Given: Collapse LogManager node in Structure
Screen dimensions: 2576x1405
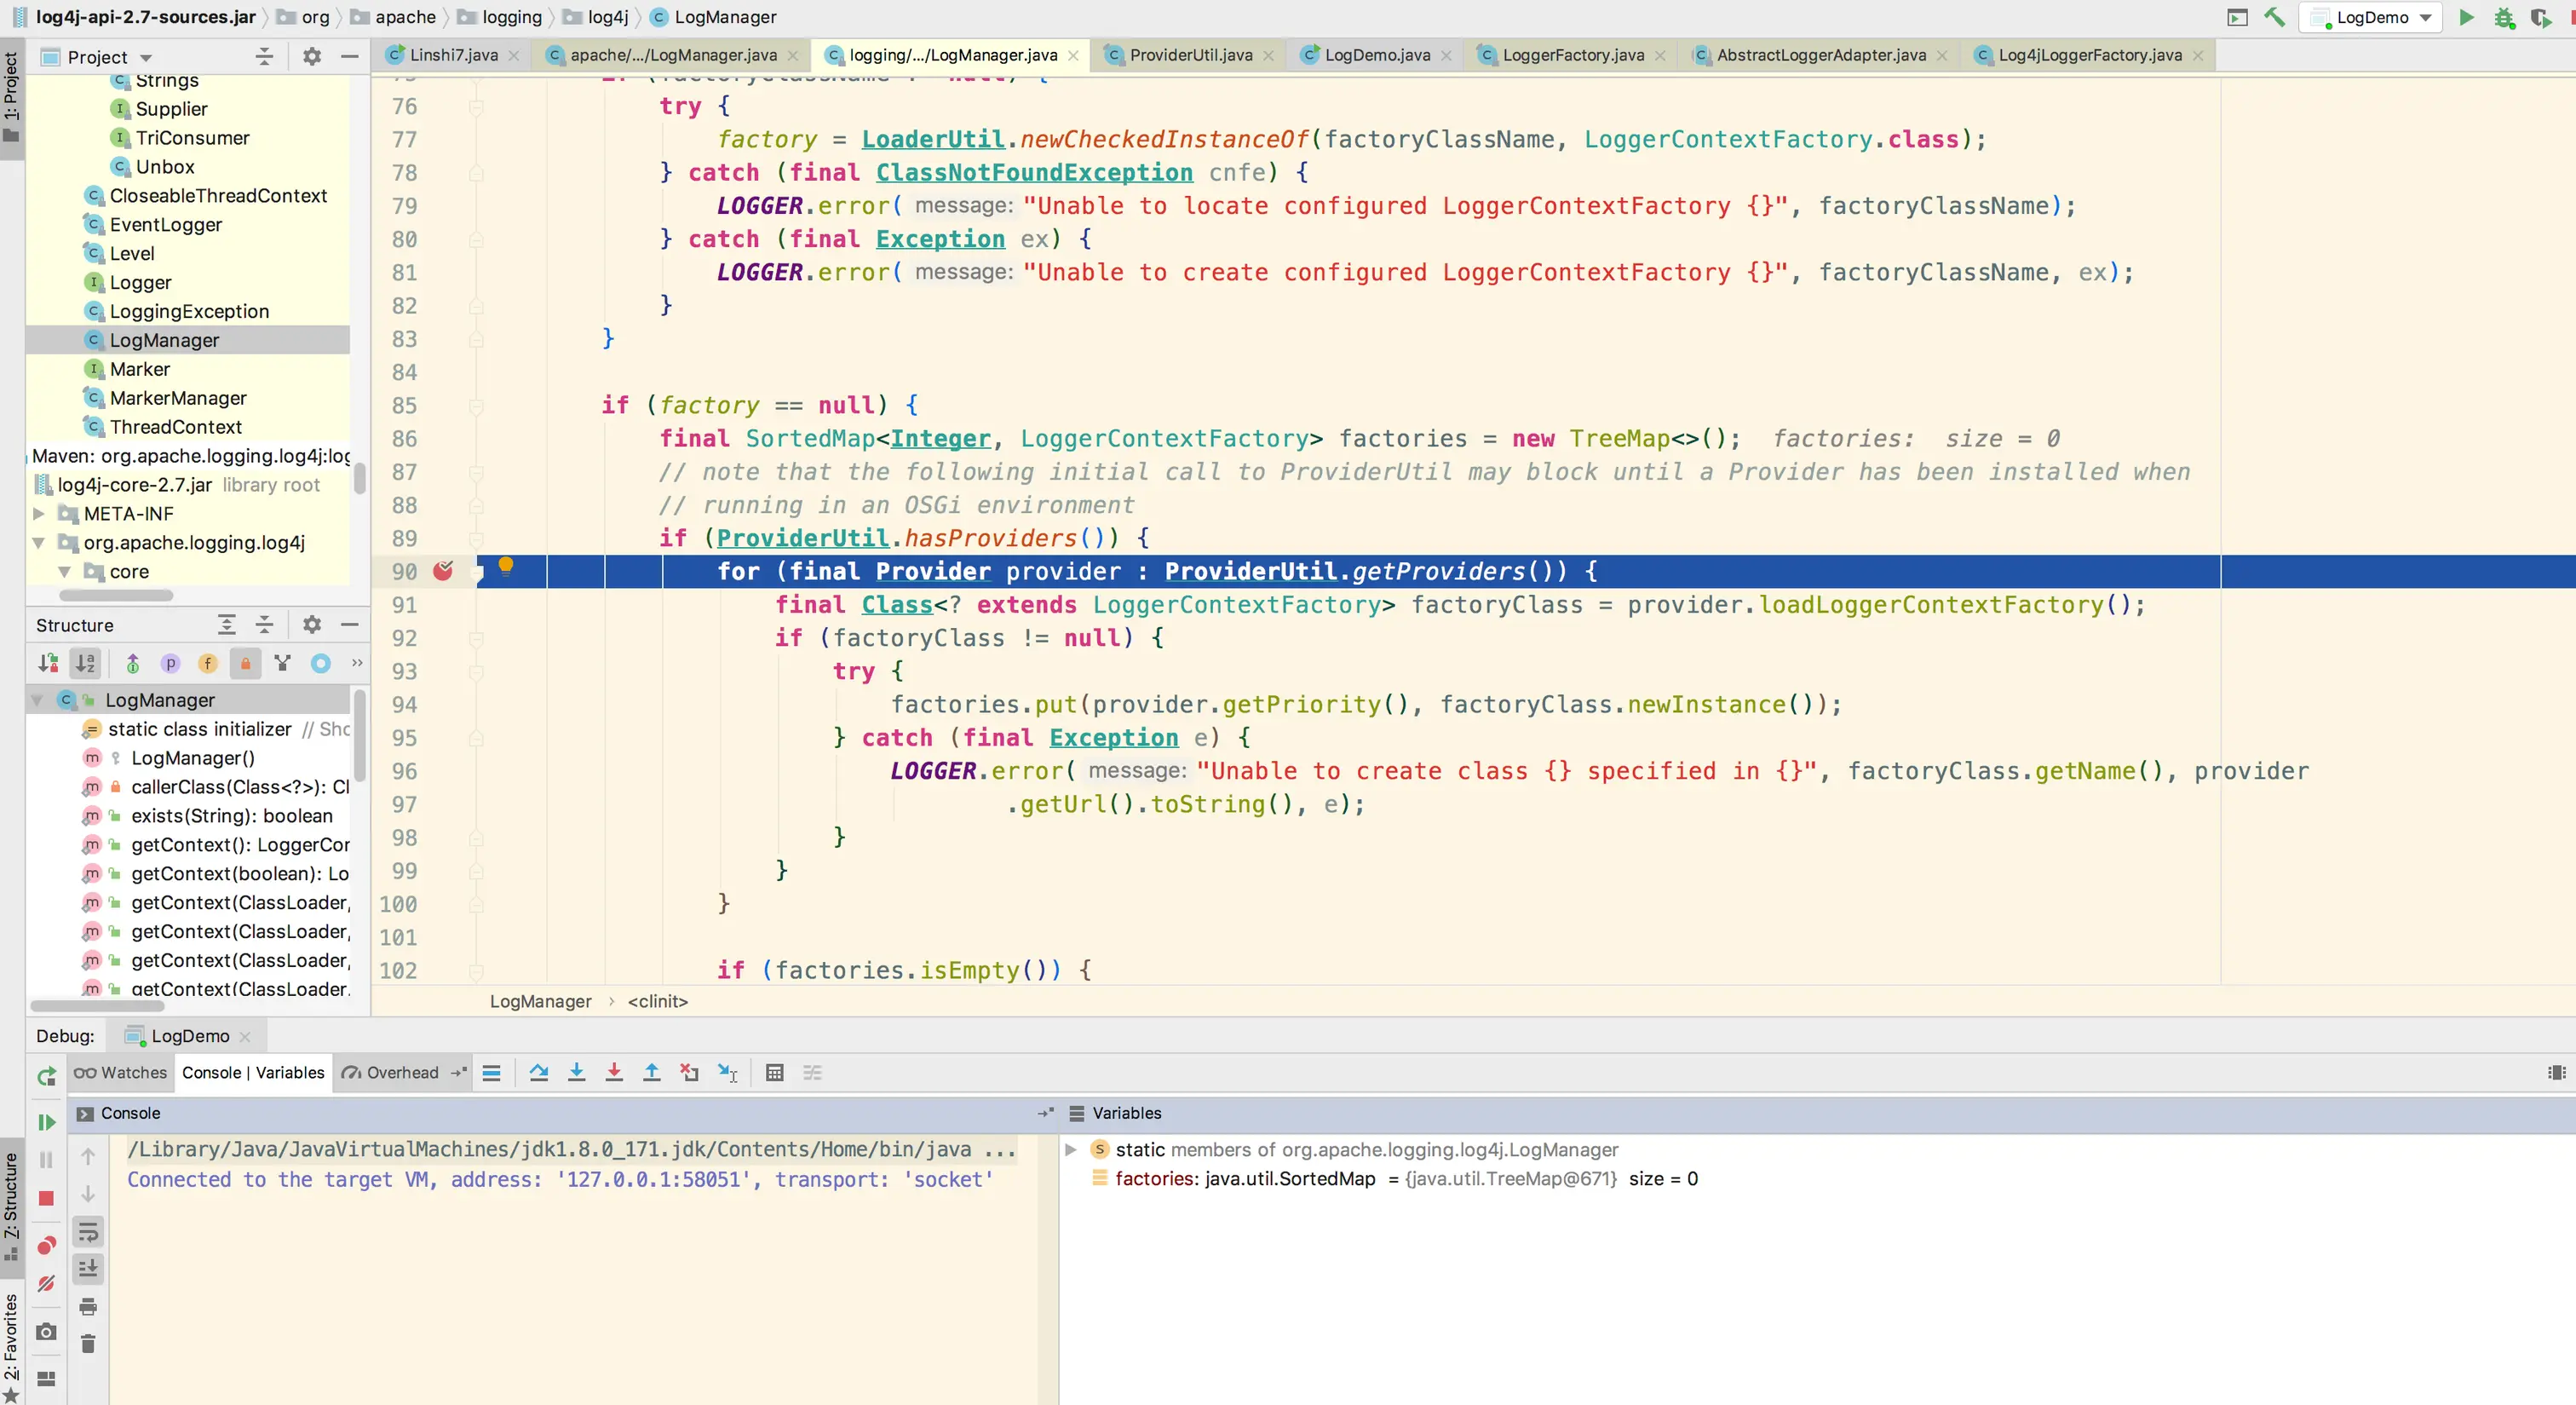Looking at the screenshot, I should pyautogui.click(x=38, y=700).
